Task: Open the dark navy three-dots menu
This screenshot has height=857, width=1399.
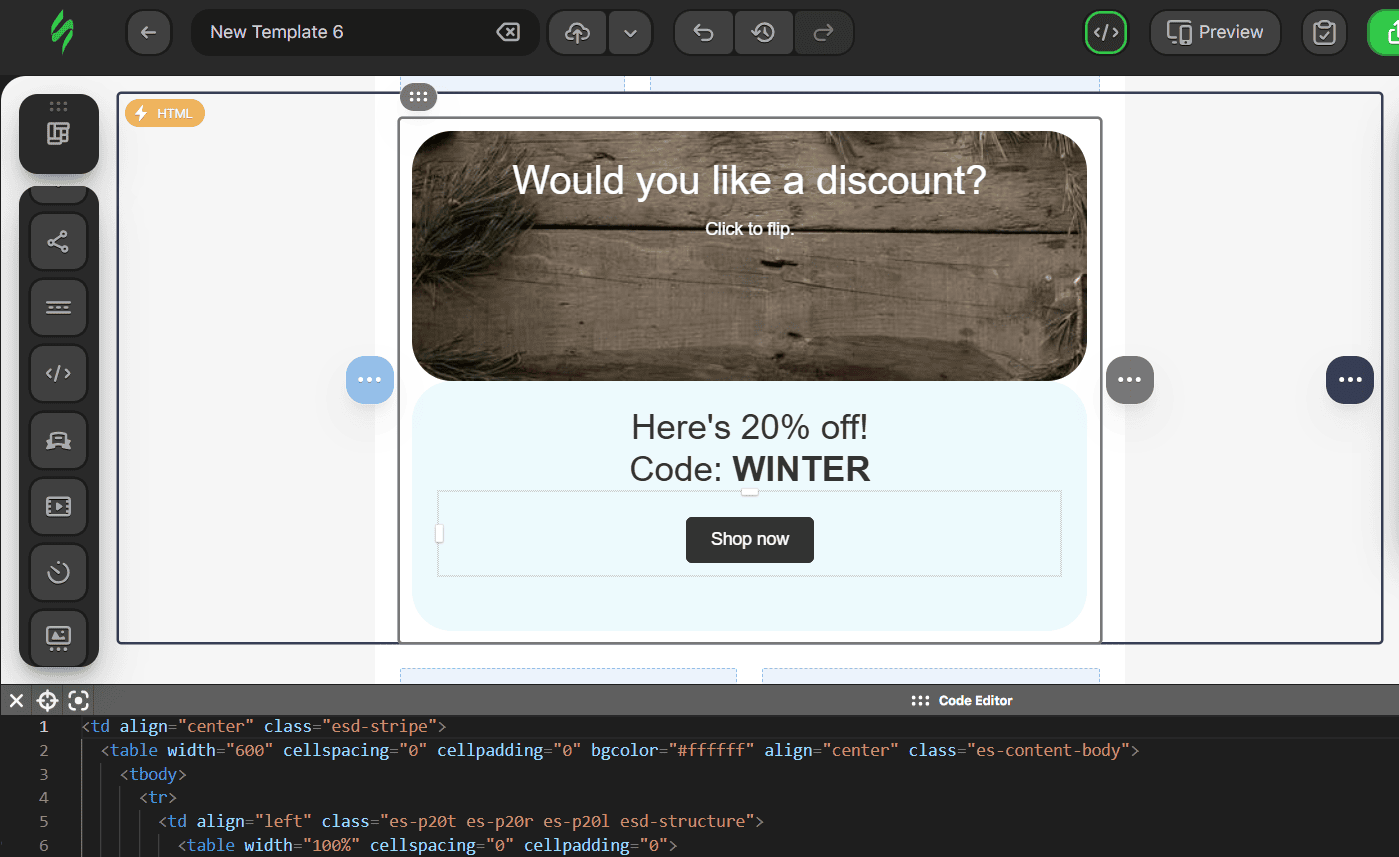Action: (x=1349, y=380)
